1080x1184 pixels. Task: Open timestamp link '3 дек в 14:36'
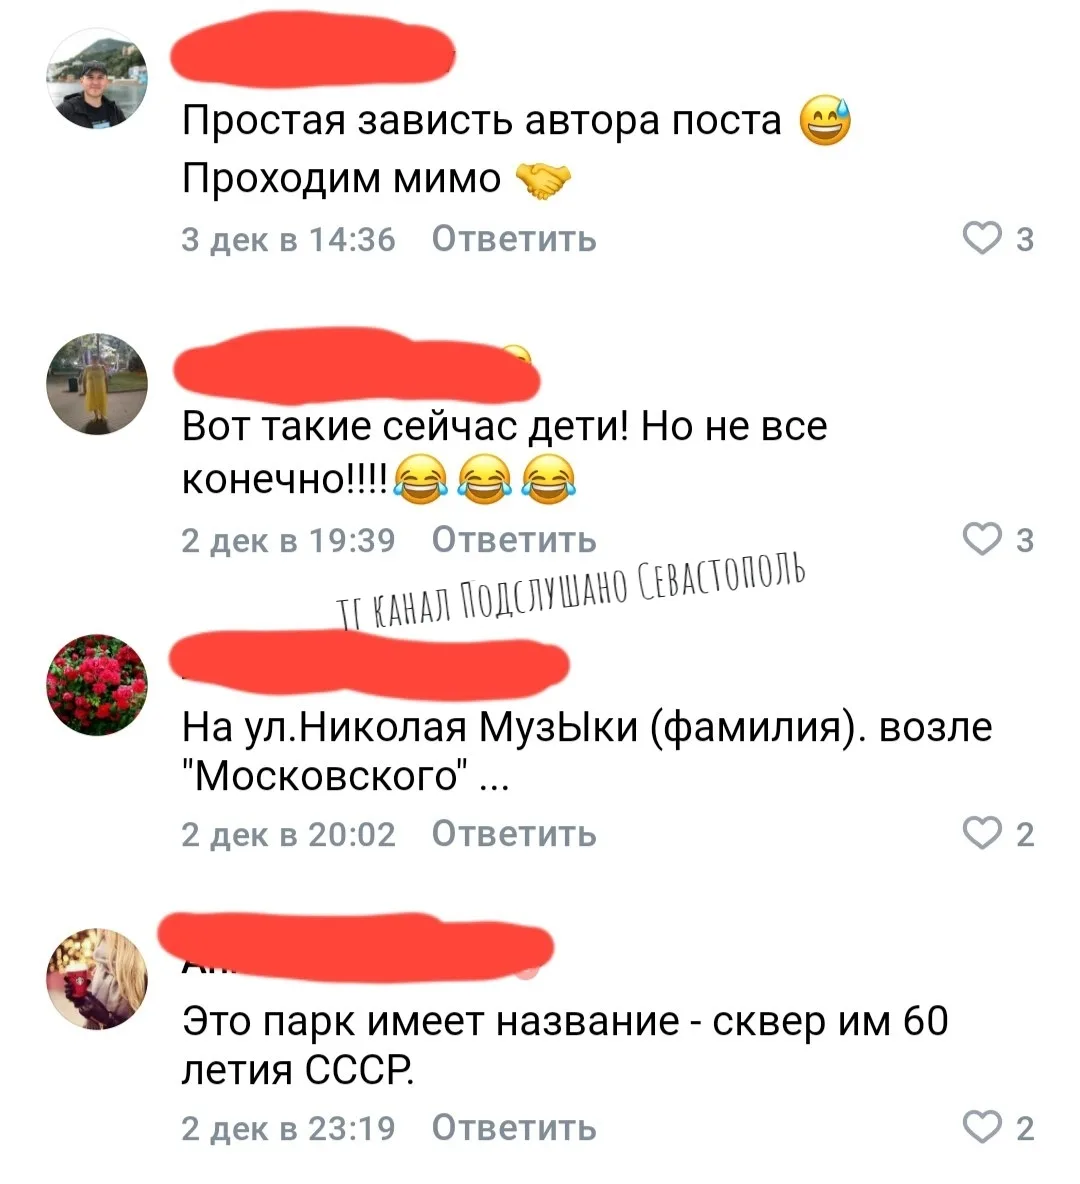(x=289, y=239)
